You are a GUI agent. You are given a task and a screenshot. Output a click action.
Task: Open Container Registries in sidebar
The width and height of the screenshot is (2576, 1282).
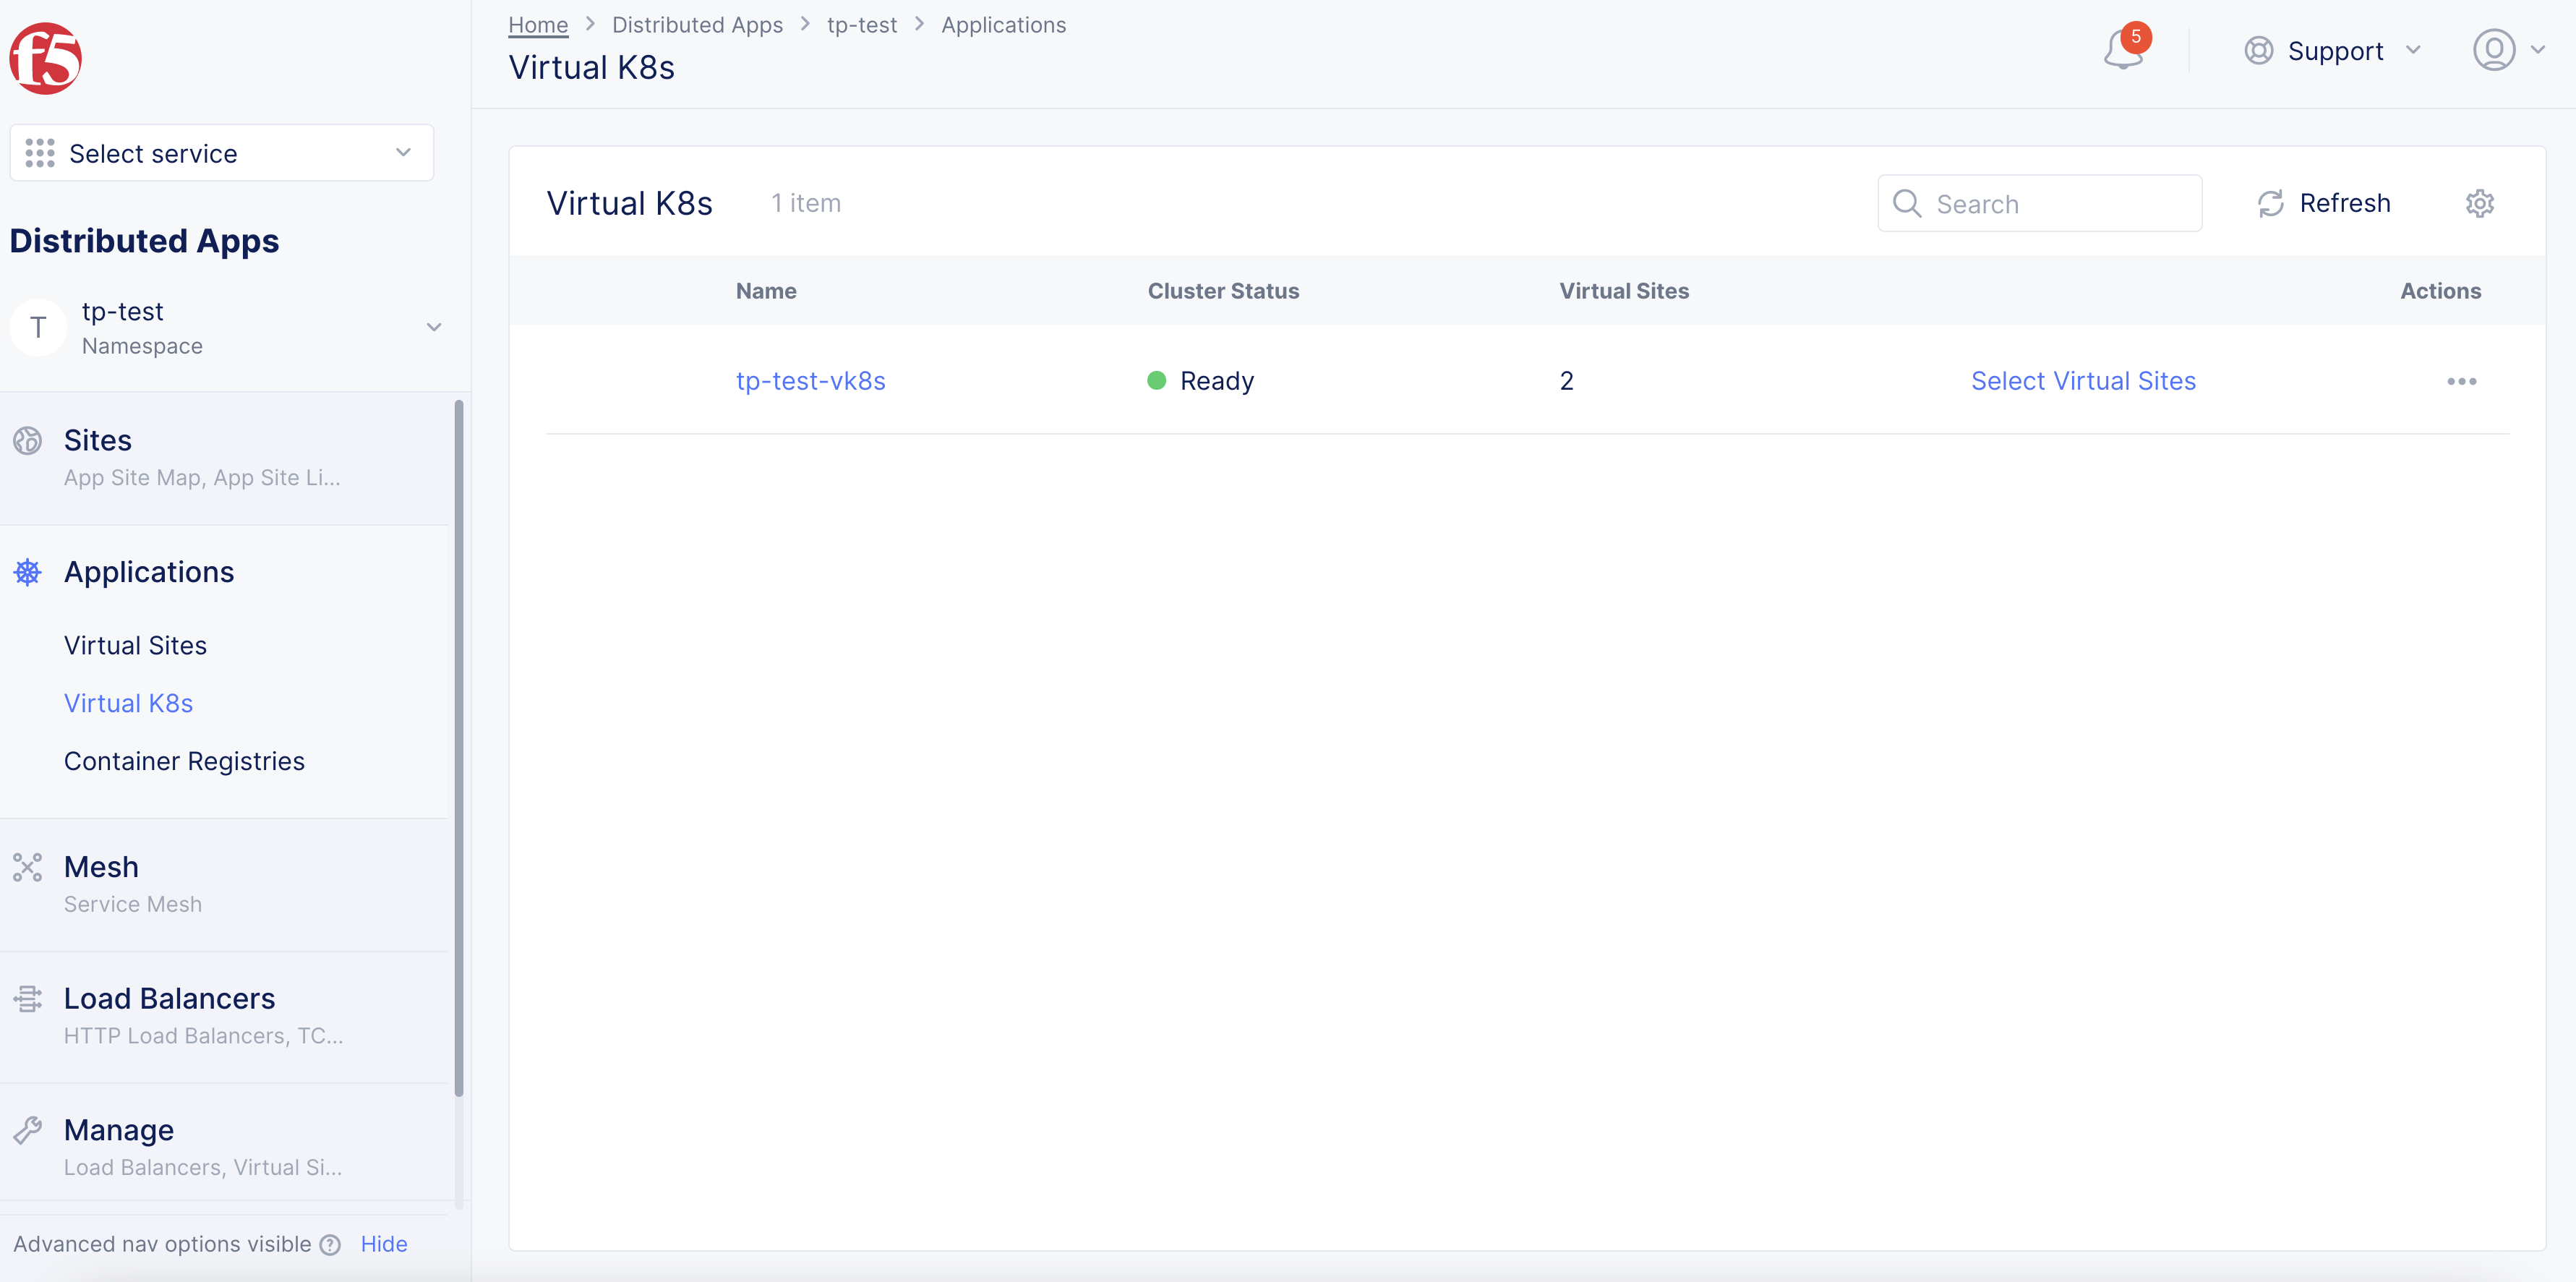[184, 761]
